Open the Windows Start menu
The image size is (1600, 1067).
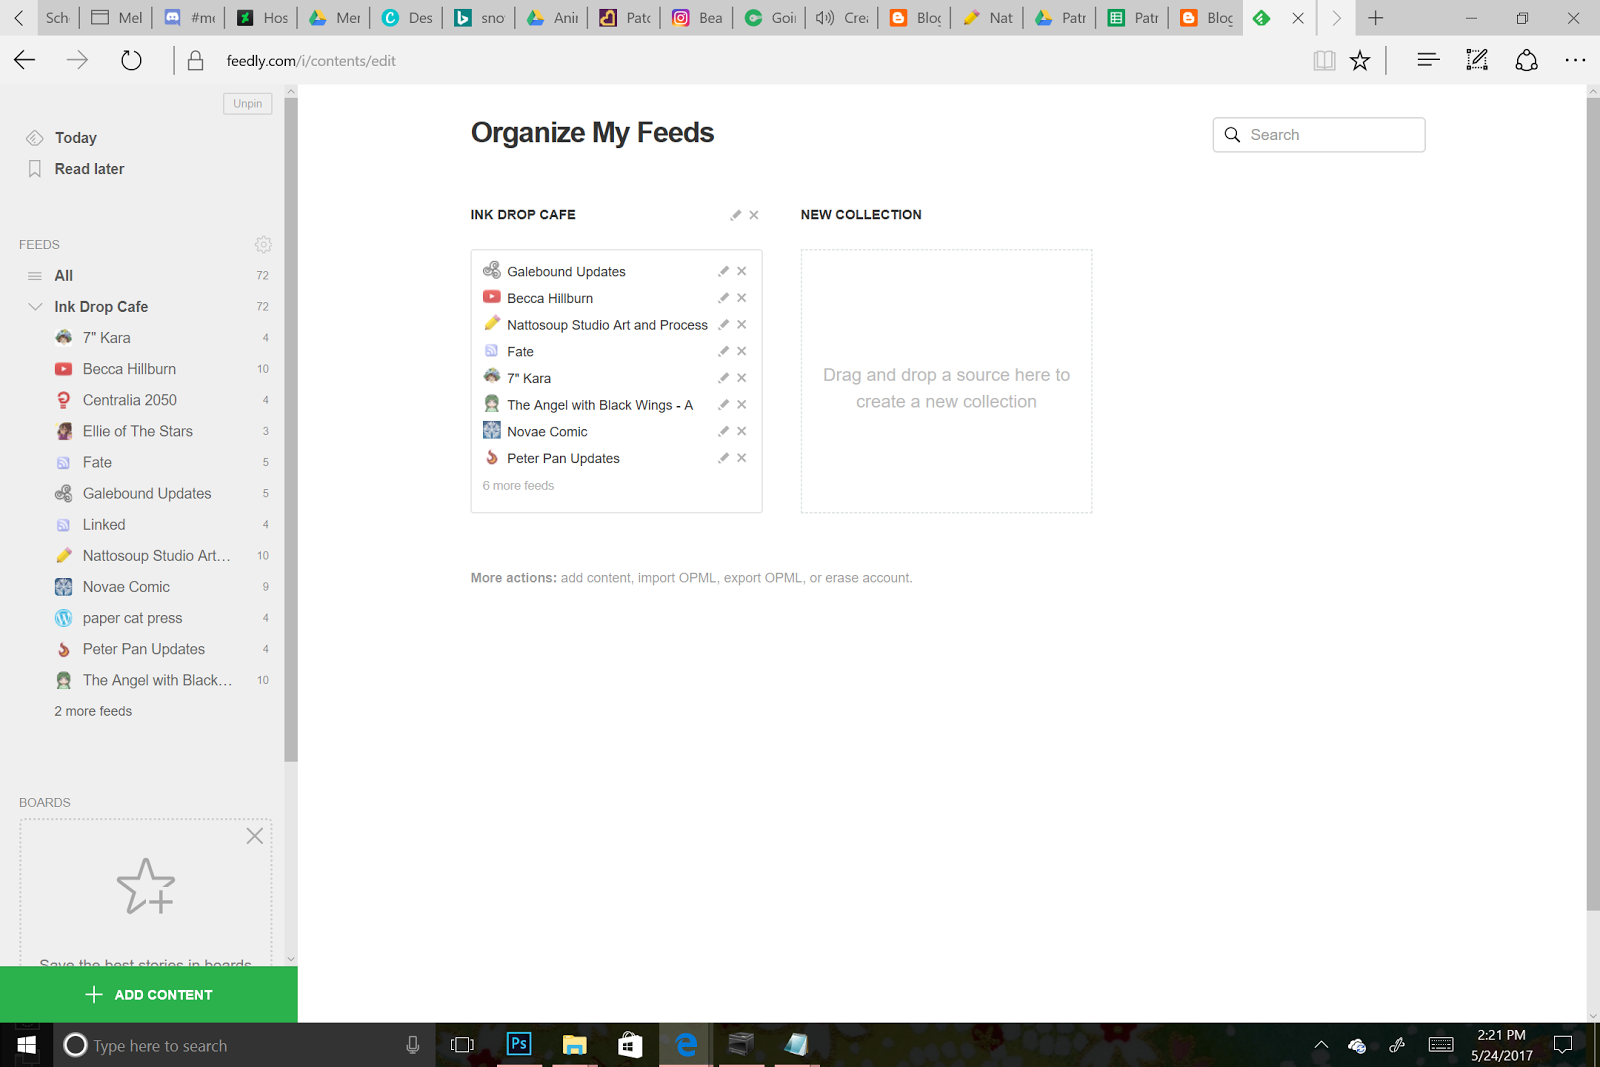point(27,1045)
